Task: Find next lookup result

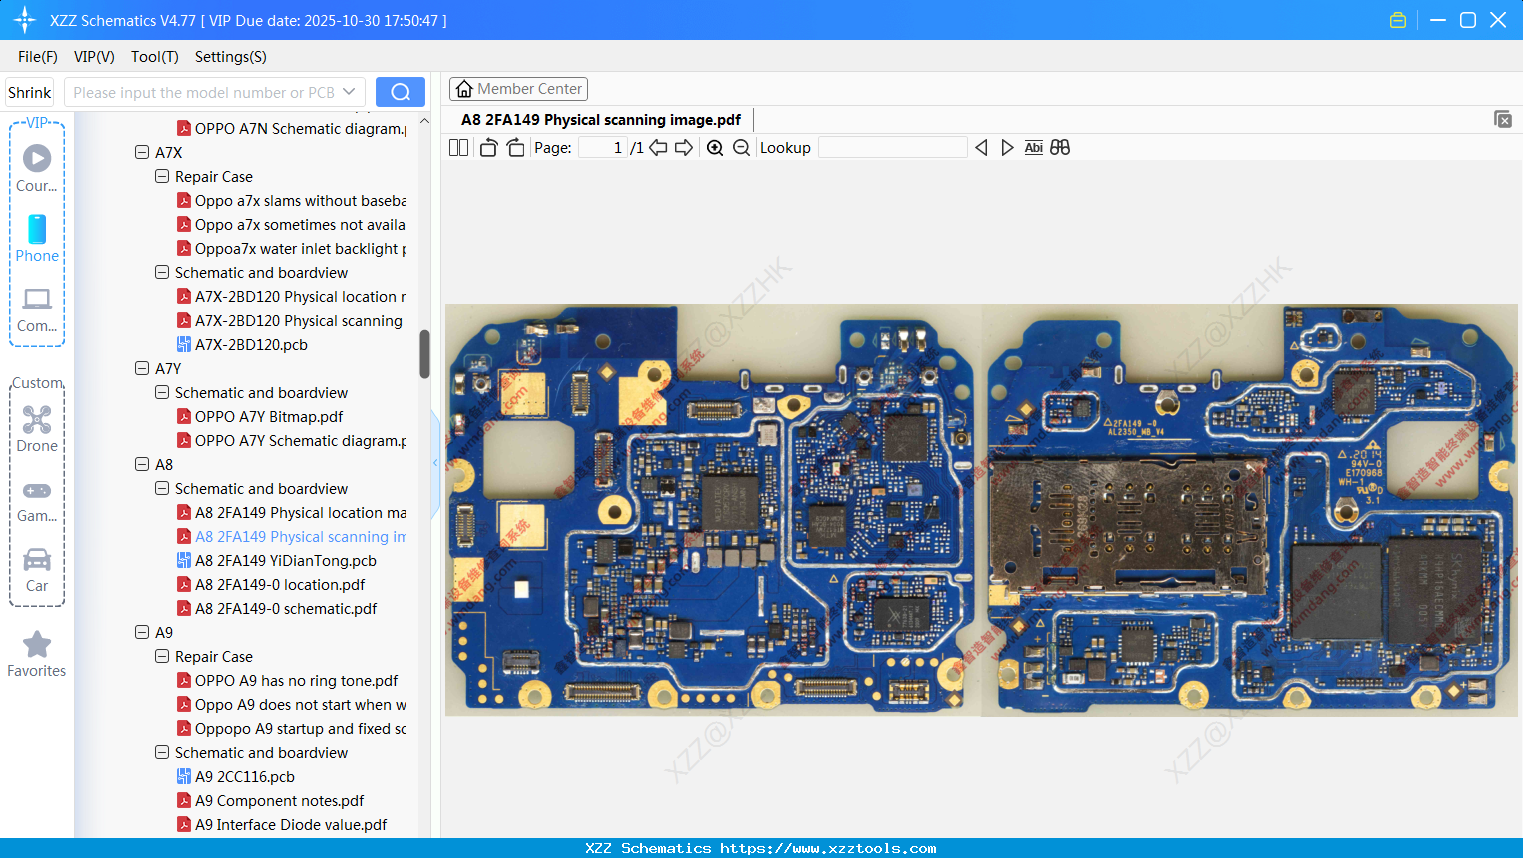Action: pos(1007,147)
